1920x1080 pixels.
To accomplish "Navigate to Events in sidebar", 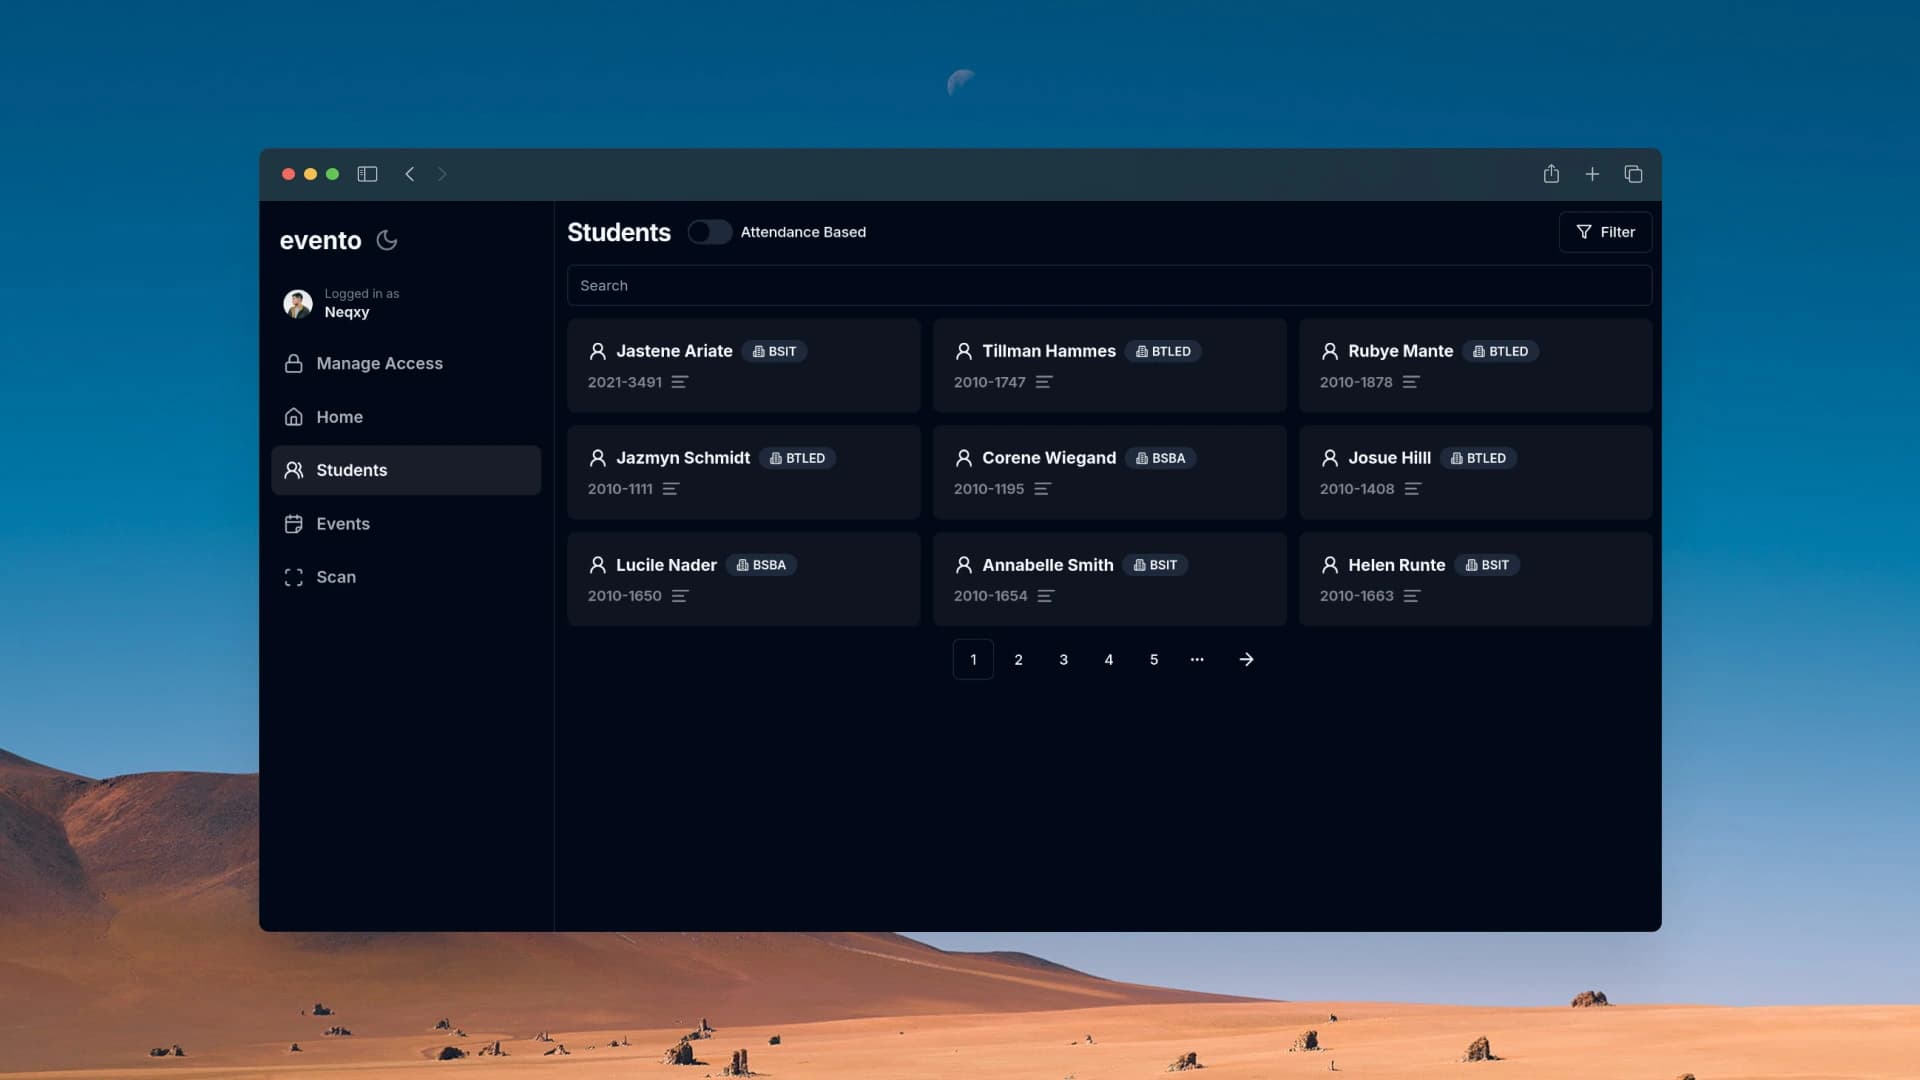I will pyautogui.click(x=343, y=524).
